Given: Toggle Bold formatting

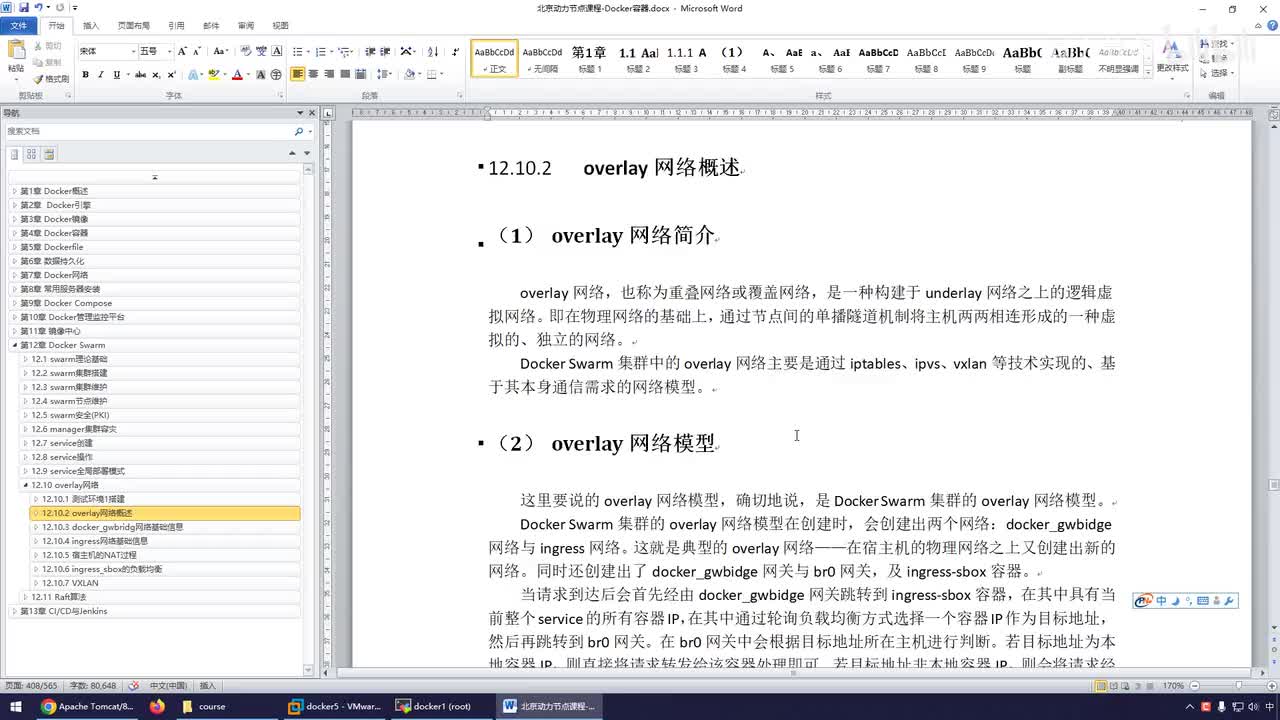Looking at the screenshot, I should [85, 74].
